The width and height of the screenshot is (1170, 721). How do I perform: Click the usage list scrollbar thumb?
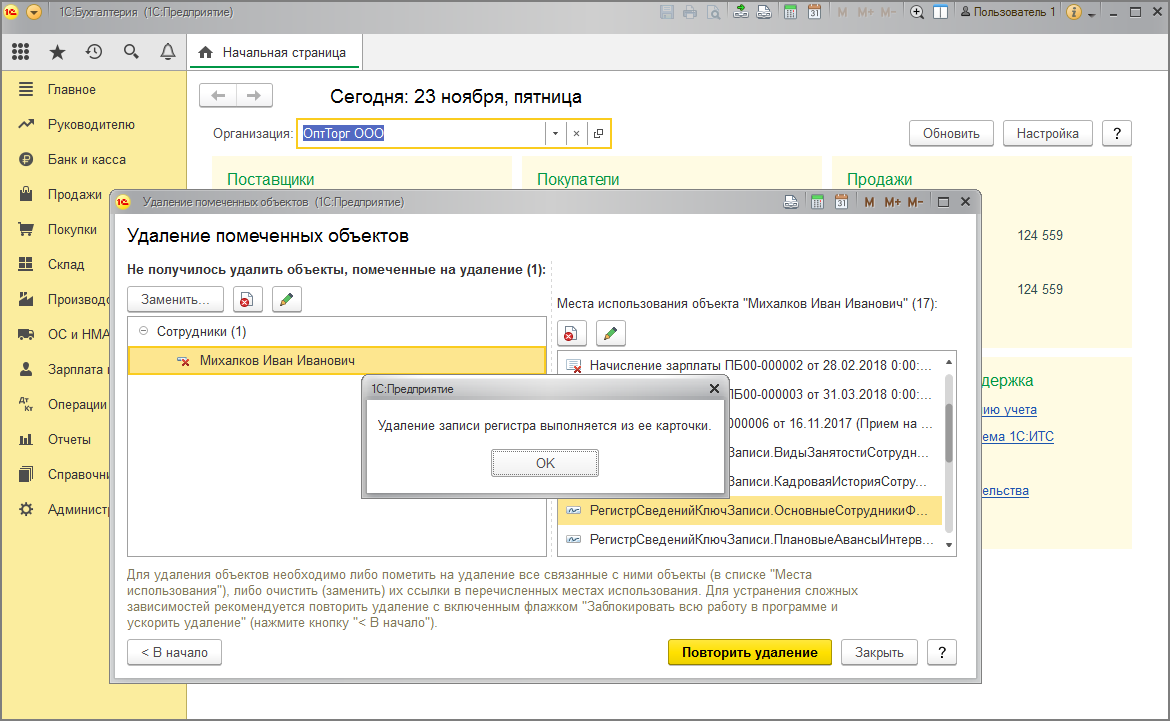click(949, 433)
